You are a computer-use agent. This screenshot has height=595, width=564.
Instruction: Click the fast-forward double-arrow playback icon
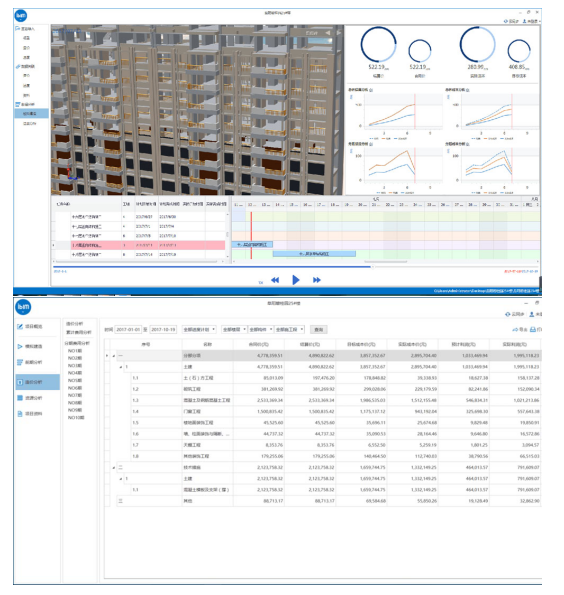tap(317, 280)
